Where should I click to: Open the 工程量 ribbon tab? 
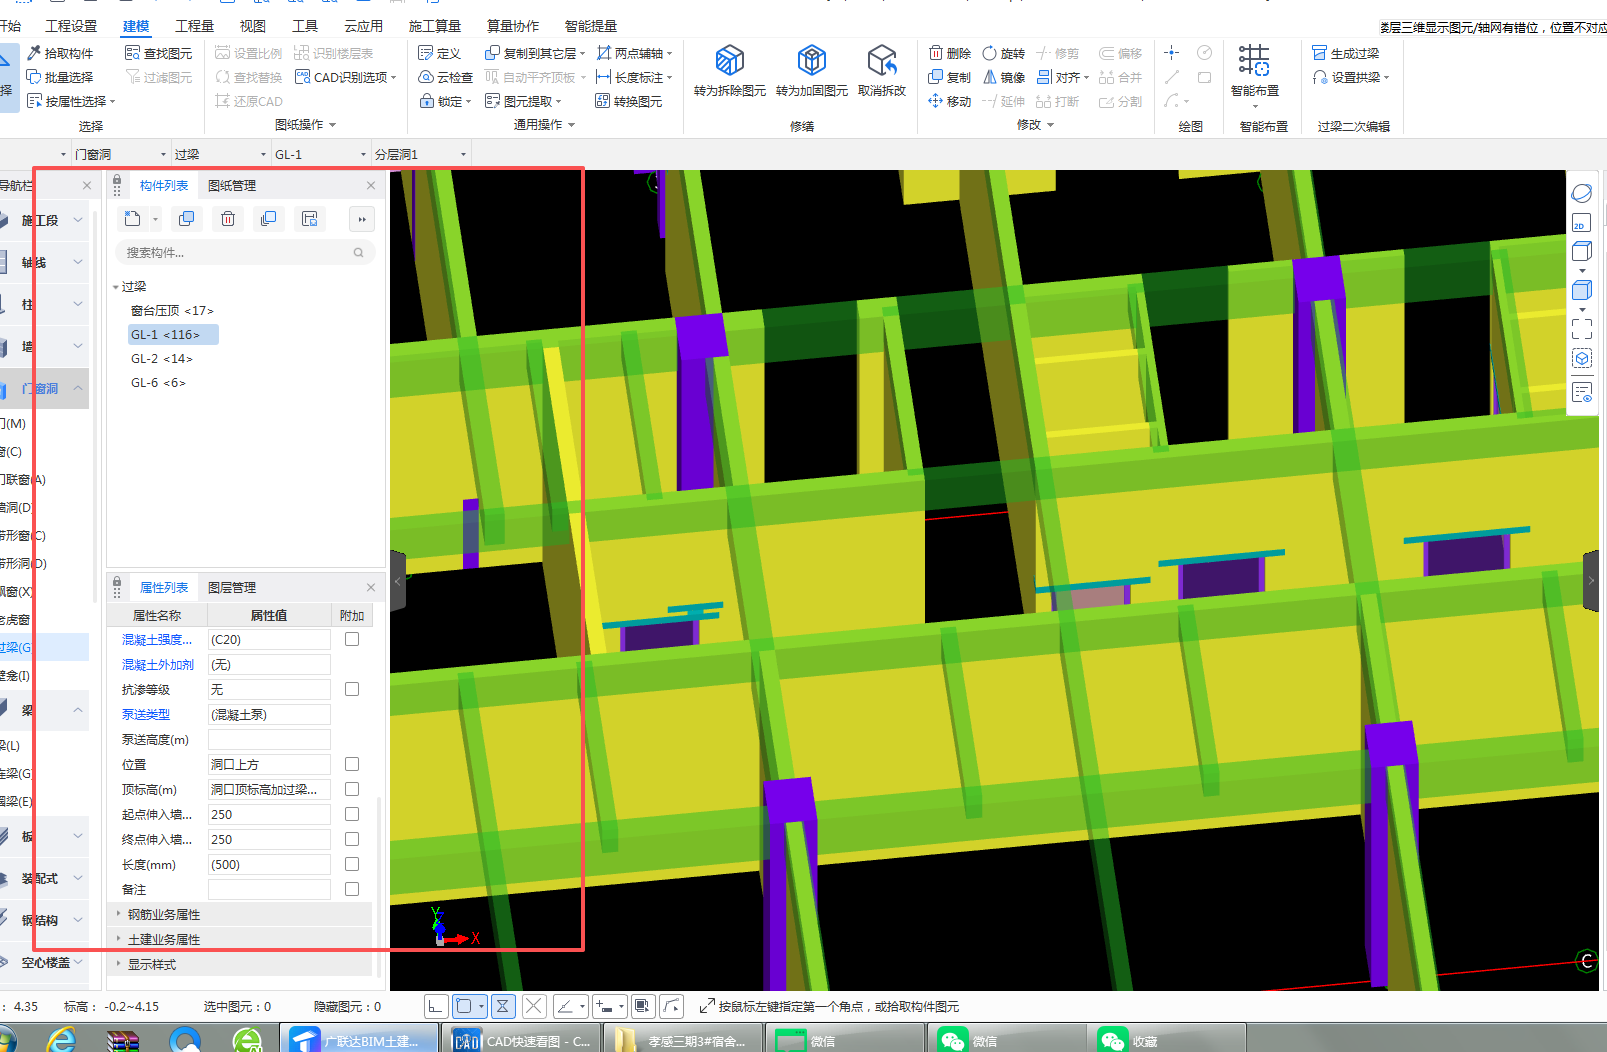194,26
